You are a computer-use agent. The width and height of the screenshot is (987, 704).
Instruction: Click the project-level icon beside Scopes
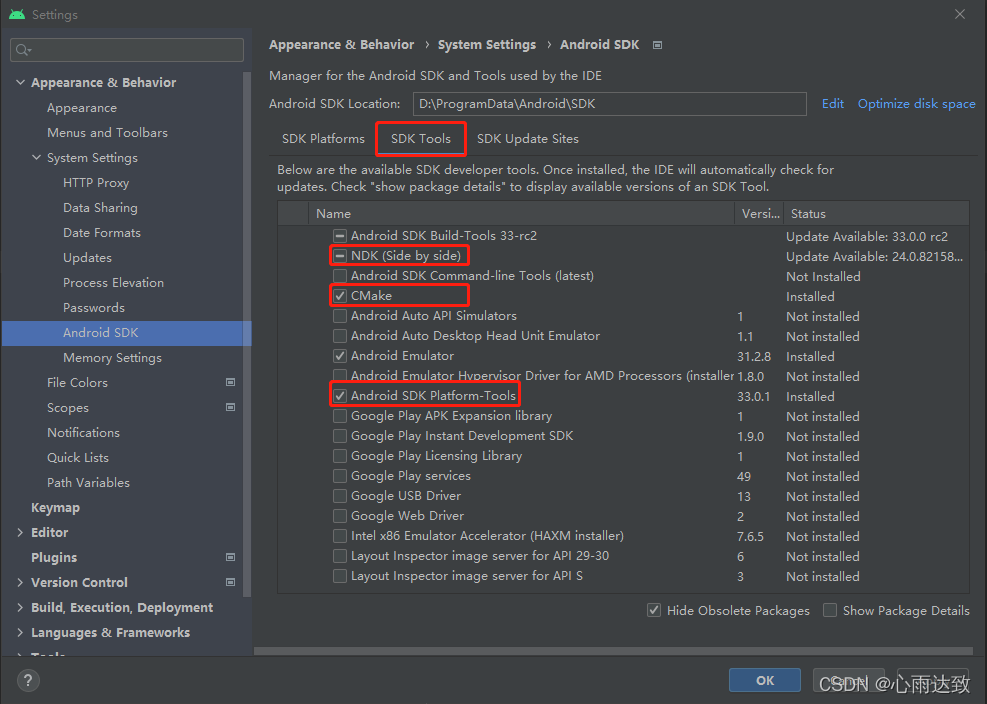(x=230, y=407)
